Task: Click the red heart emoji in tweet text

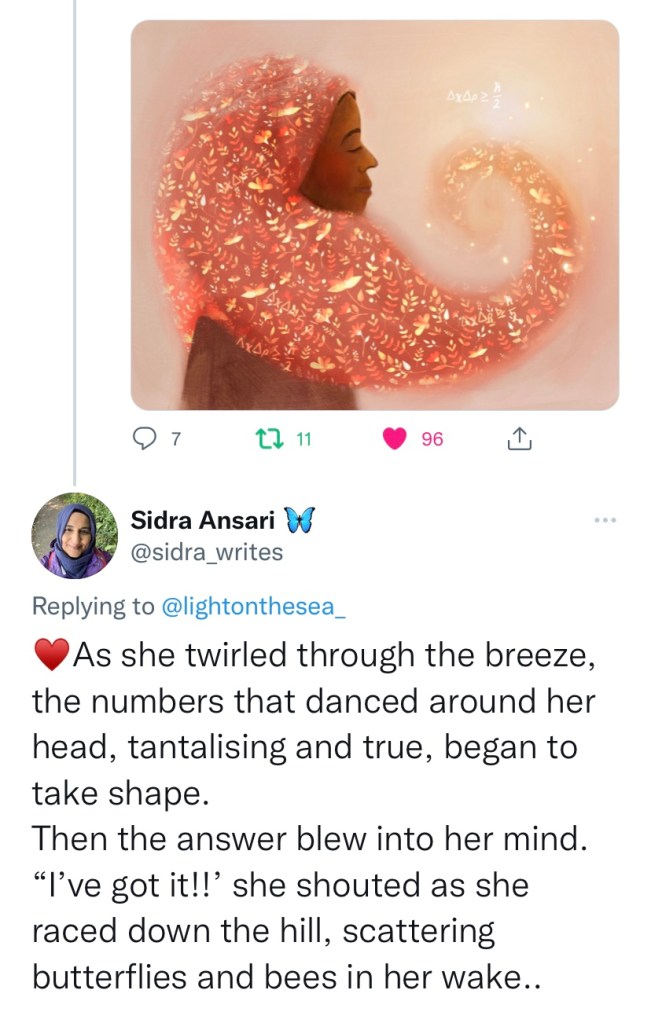Action: [50, 656]
